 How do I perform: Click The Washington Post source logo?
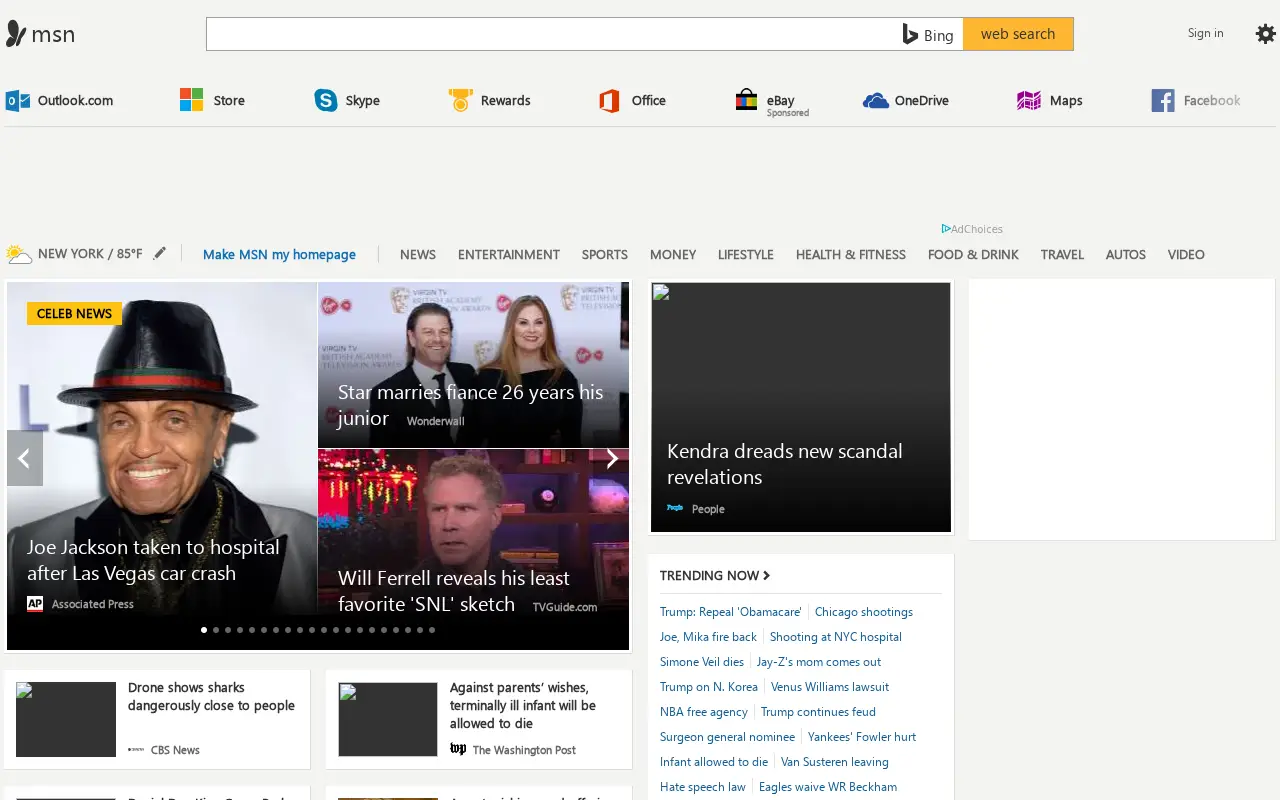point(458,749)
